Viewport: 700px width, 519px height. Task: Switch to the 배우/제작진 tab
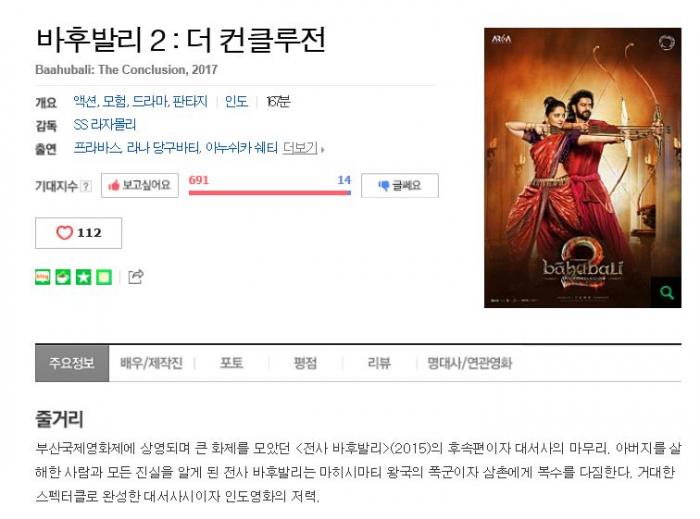point(151,363)
